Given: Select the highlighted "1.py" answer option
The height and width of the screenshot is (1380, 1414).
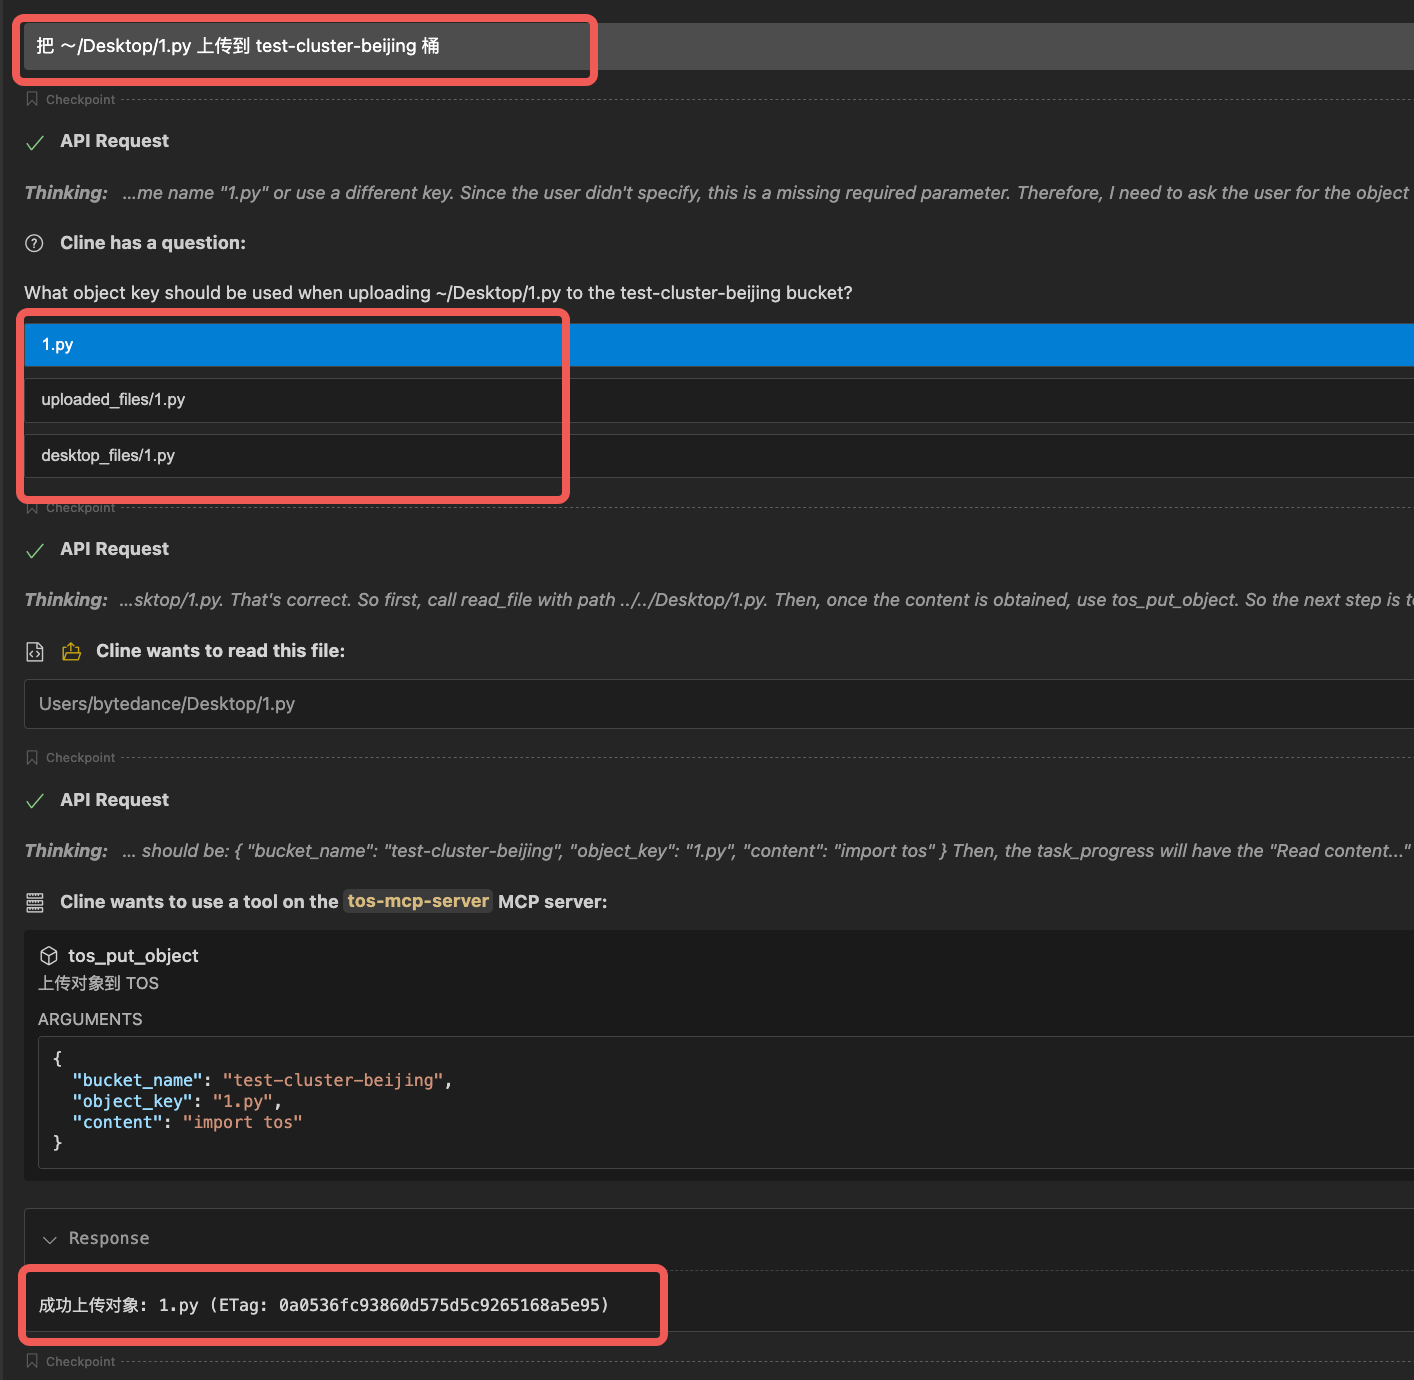Looking at the screenshot, I should point(290,345).
